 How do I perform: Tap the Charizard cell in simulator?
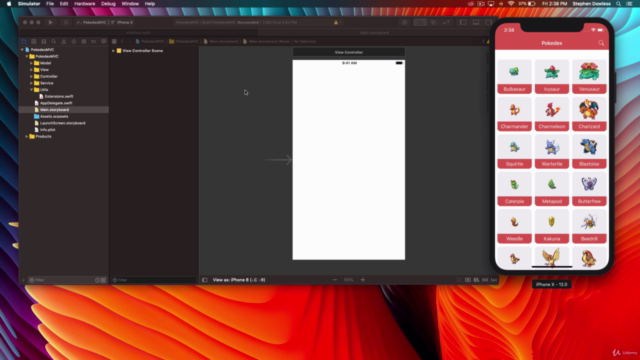pos(589,114)
